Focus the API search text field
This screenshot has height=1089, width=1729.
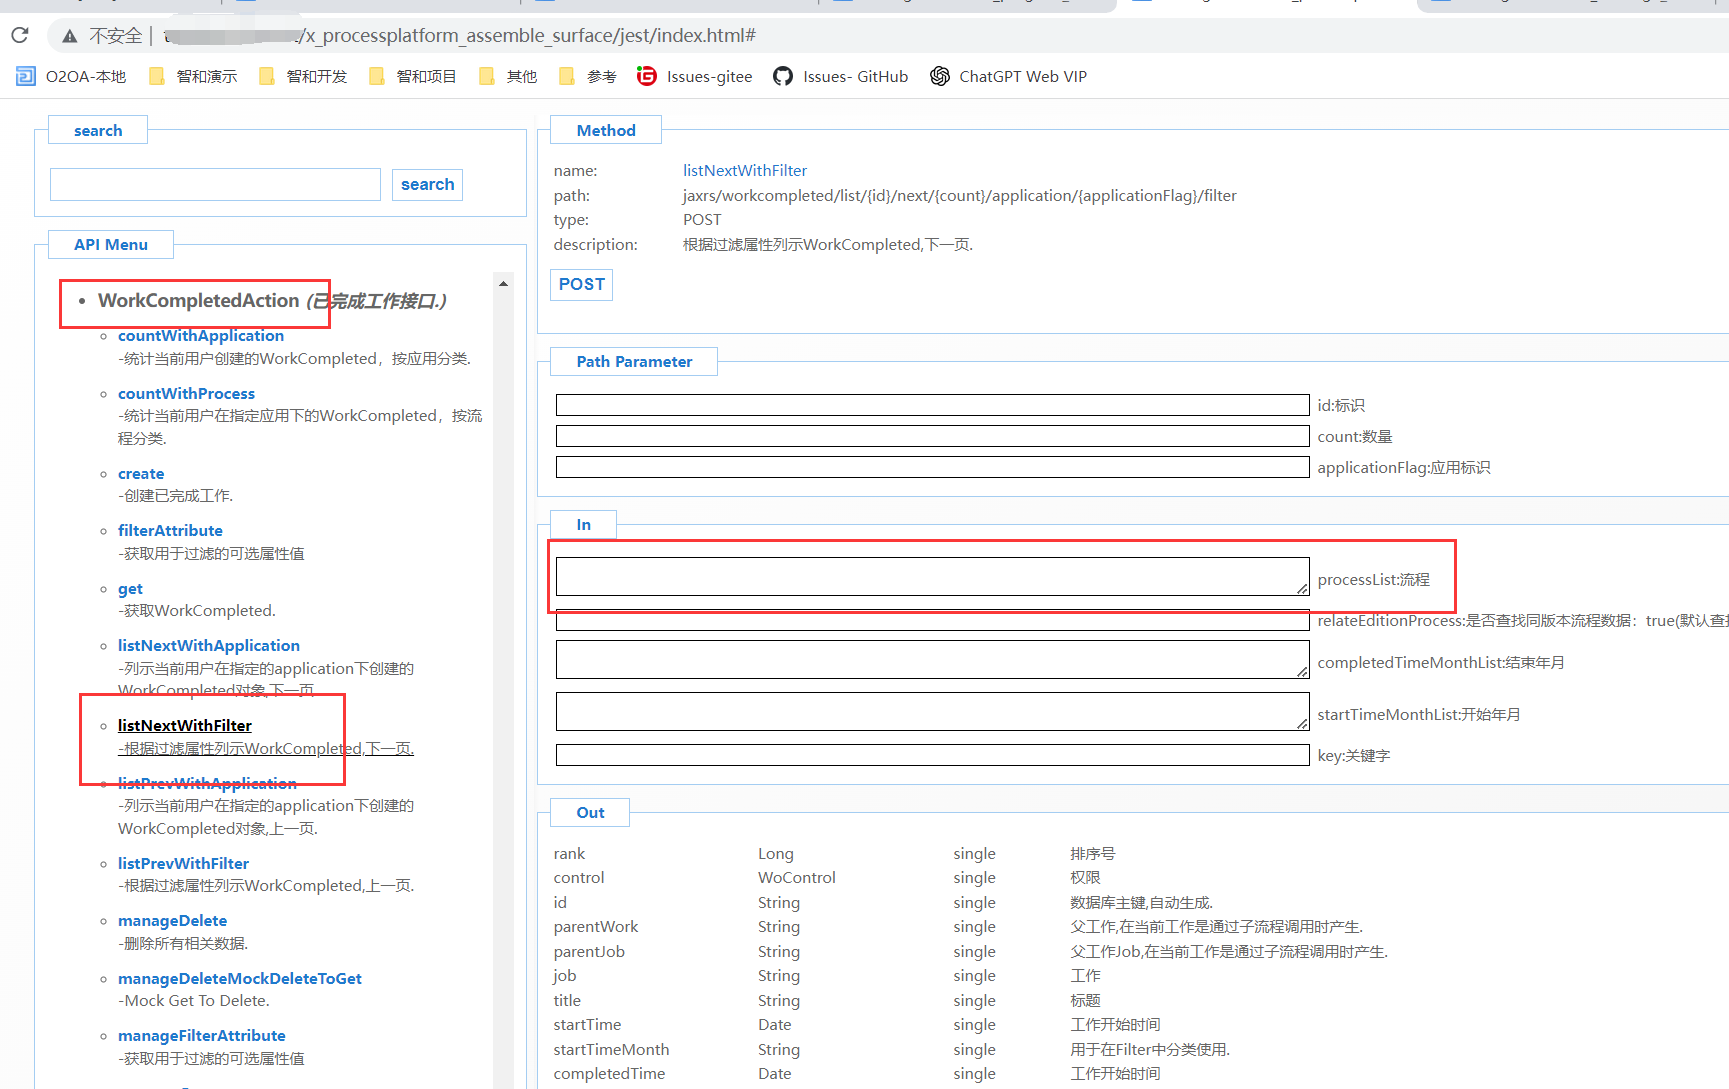pos(215,185)
